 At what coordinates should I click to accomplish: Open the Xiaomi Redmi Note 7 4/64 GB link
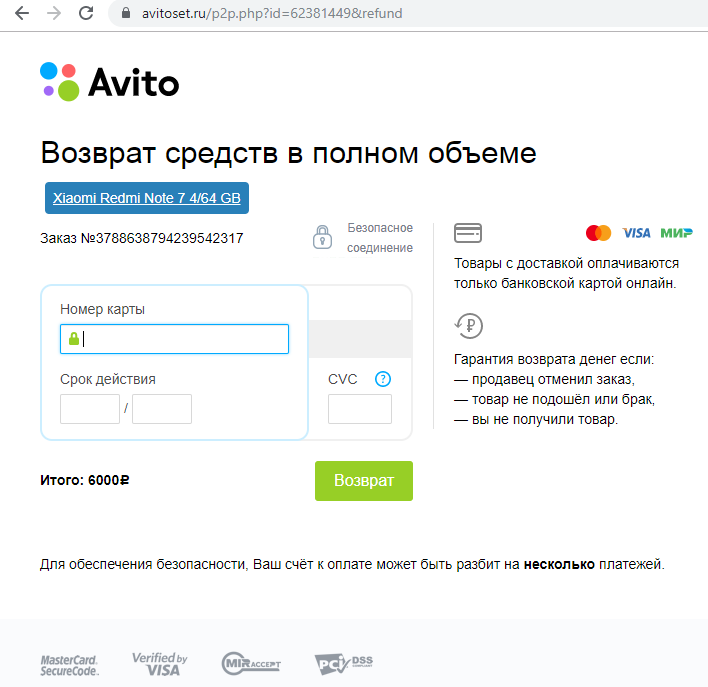click(x=147, y=198)
